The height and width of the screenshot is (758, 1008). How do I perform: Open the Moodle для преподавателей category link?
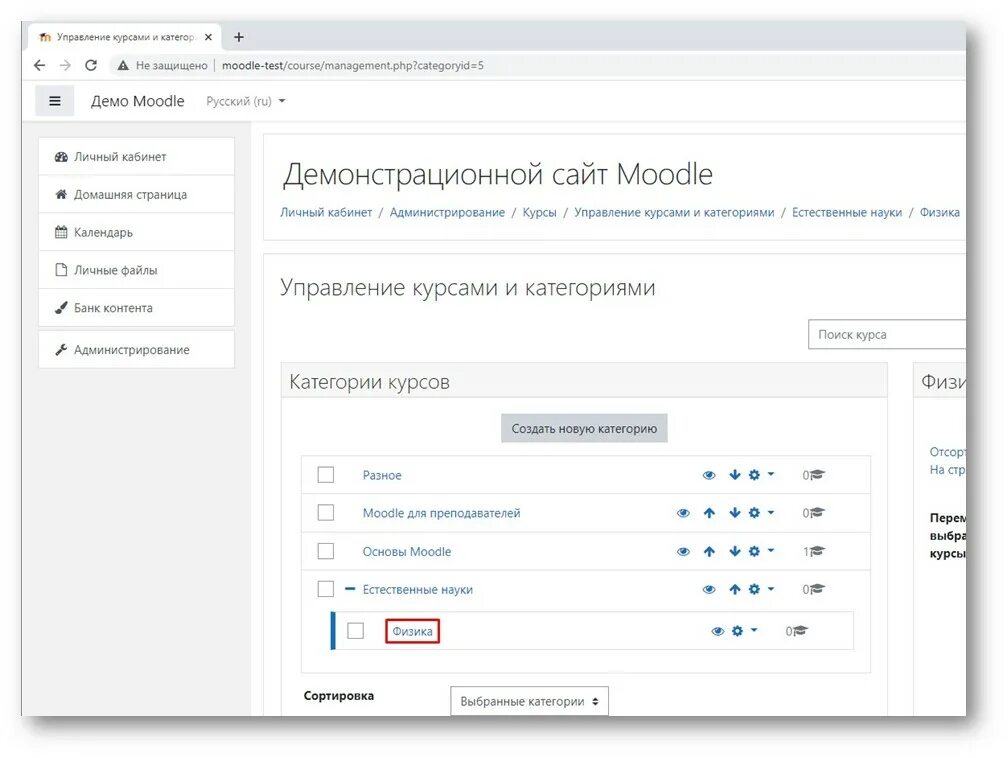[442, 513]
